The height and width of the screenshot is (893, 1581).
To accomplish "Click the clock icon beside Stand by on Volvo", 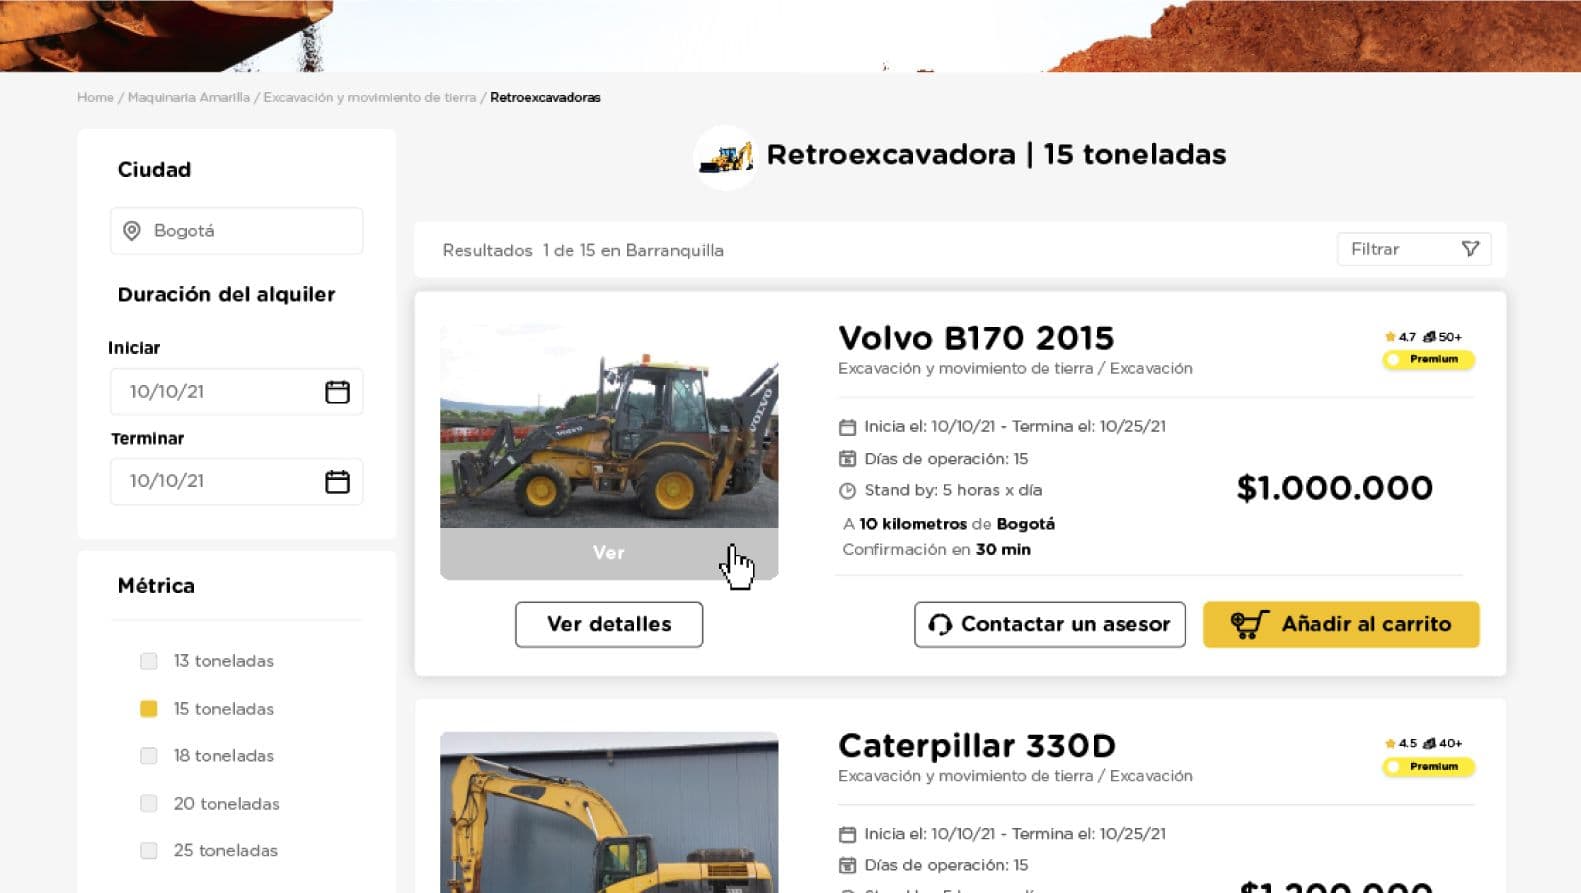I will pos(847,491).
